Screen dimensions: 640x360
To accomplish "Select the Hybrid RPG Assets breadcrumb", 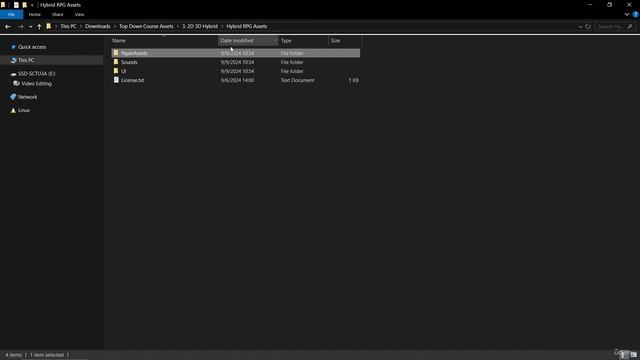I will click(x=247, y=26).
